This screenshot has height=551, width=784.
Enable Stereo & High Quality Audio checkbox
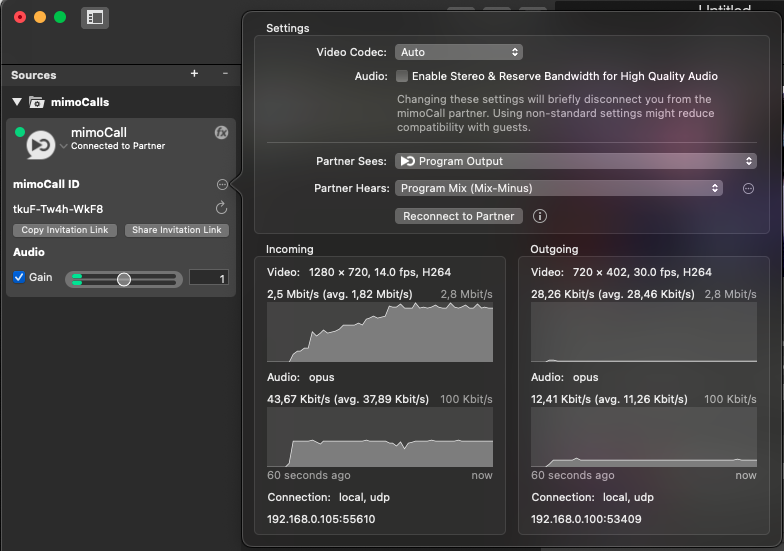pyautogui.click(x=402, y=76)
